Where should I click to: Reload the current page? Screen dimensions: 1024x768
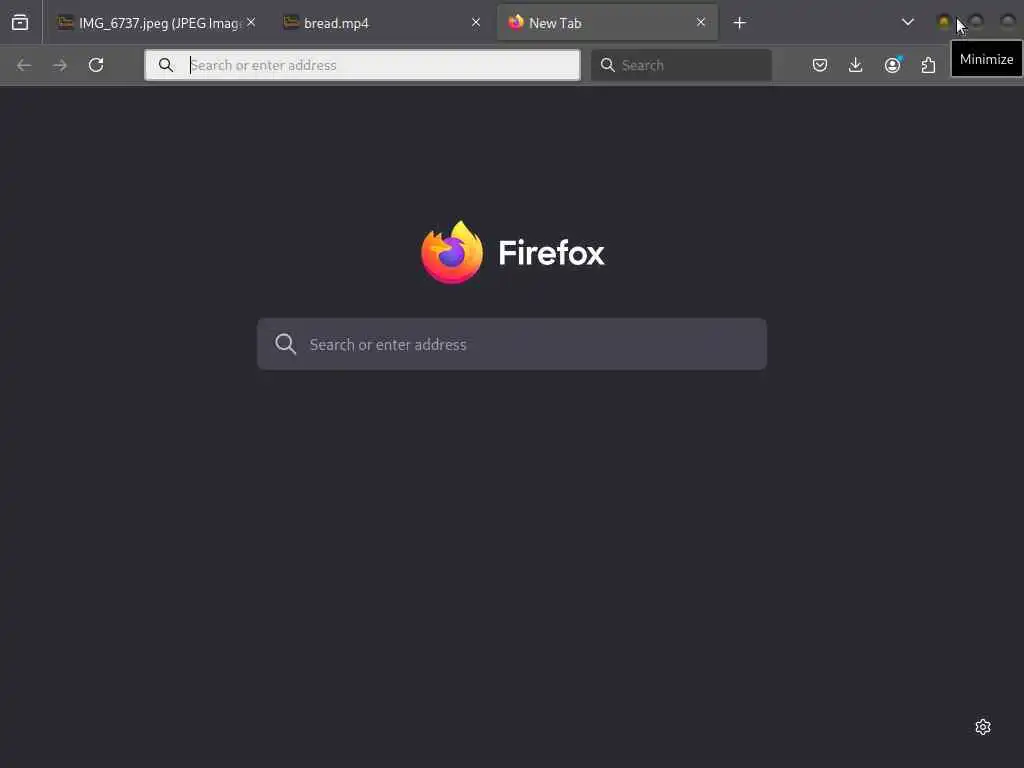96,65
